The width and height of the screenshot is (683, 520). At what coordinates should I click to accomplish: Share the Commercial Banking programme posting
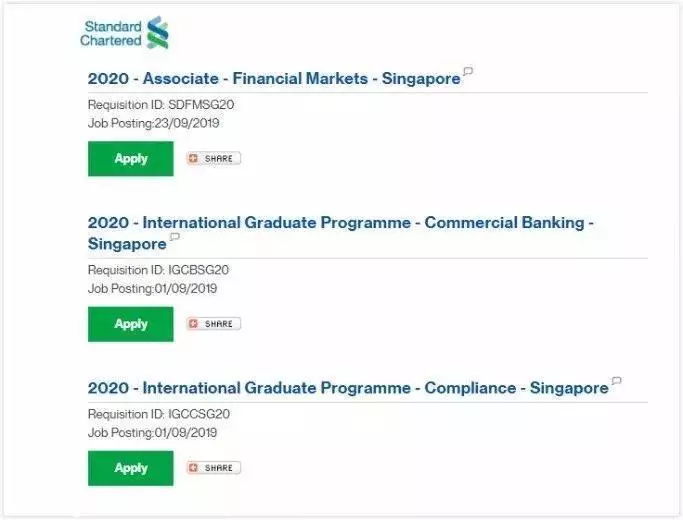[x=213, y=324]
